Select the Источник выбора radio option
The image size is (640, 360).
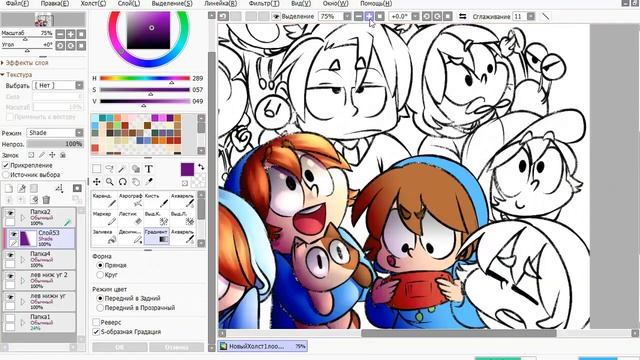(6, 175)
